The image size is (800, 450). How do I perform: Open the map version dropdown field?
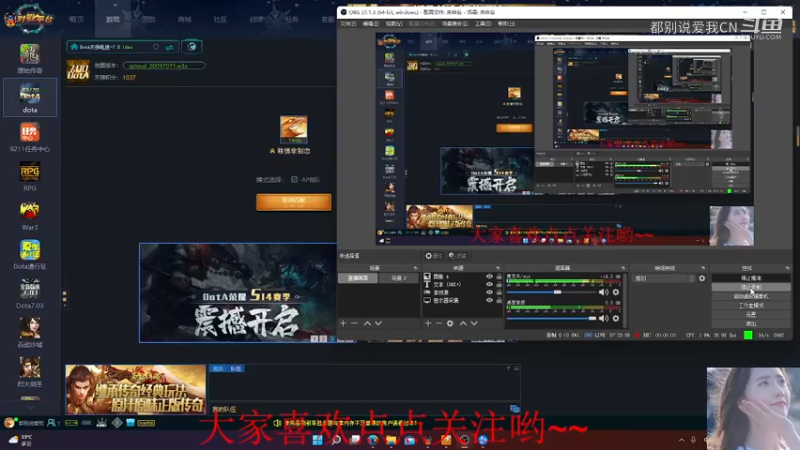coord(164,65)
